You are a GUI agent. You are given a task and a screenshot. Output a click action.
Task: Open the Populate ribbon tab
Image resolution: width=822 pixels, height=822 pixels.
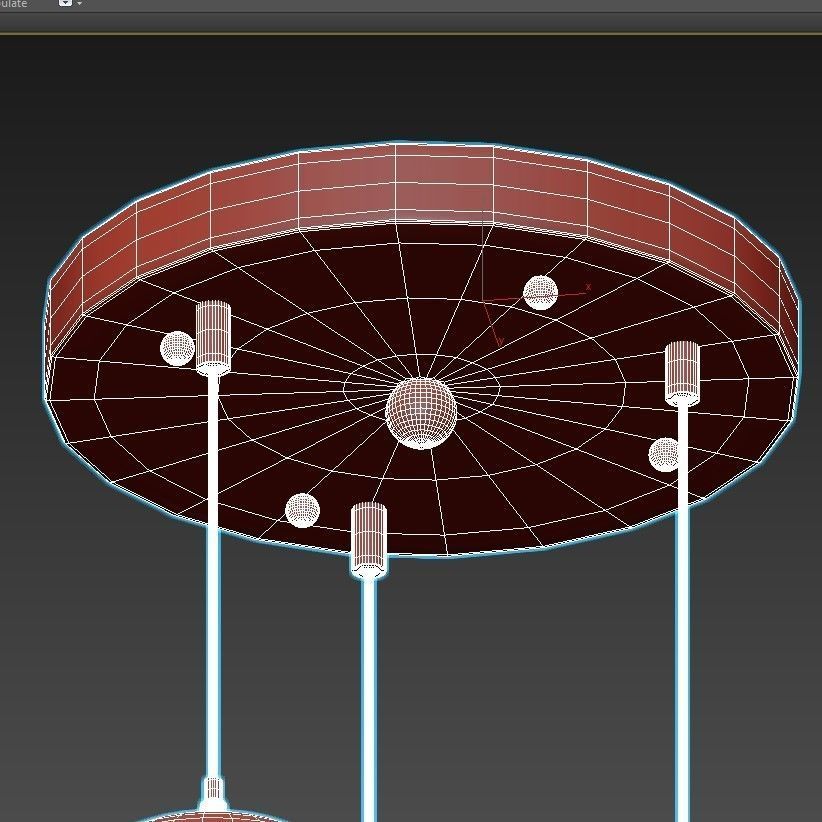13,3
